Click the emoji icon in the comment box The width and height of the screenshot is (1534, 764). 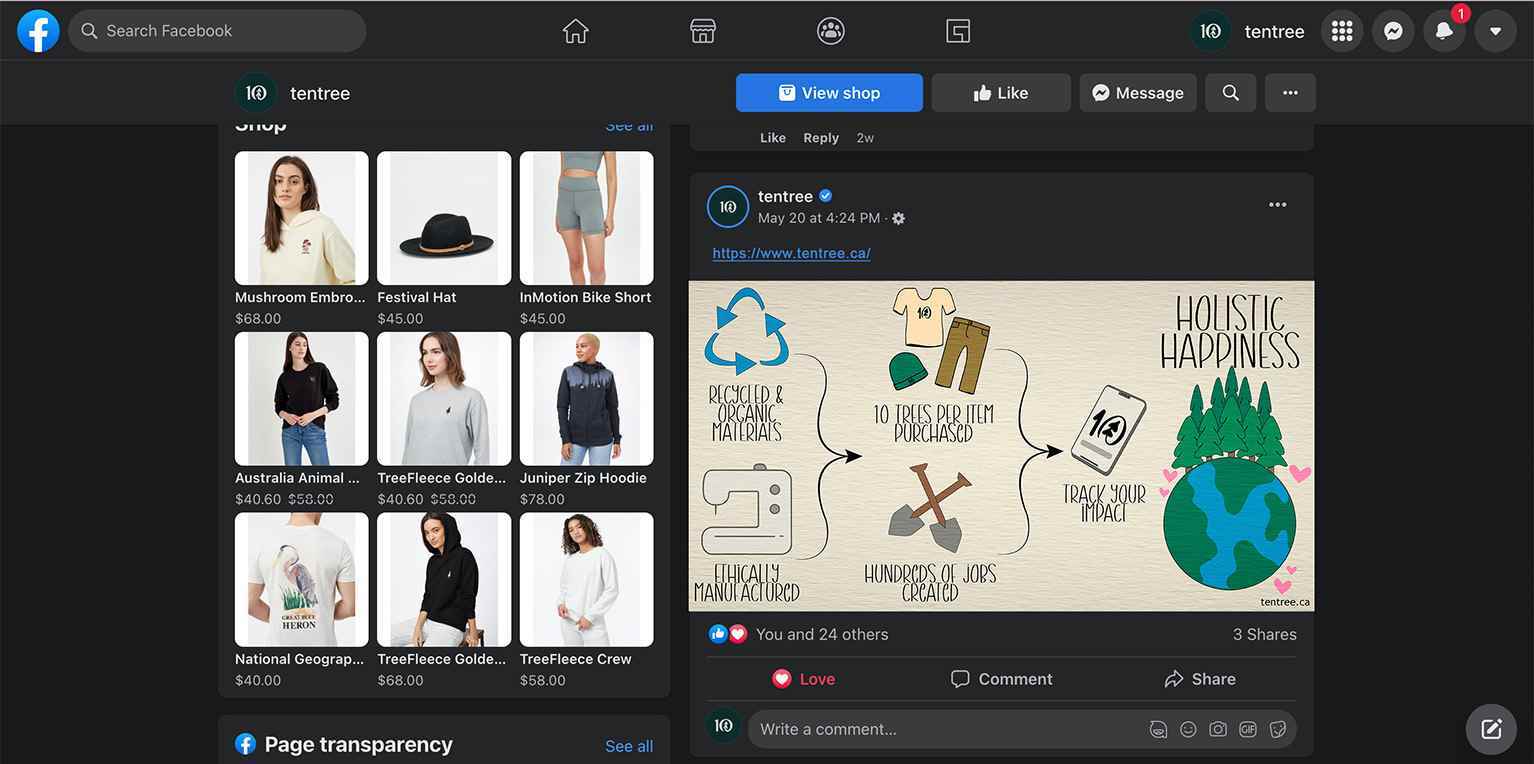point(1188,729)
